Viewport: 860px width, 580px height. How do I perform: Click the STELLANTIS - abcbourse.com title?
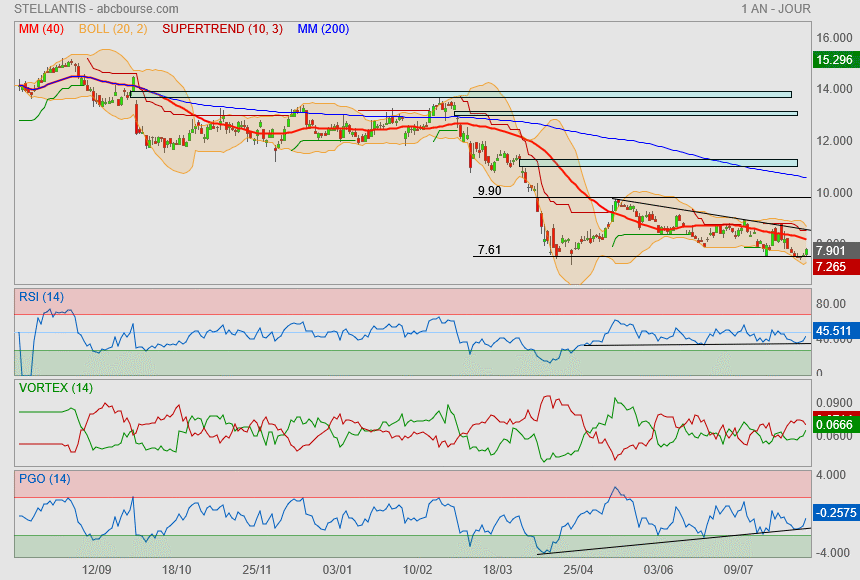click(x=96, y=9)
